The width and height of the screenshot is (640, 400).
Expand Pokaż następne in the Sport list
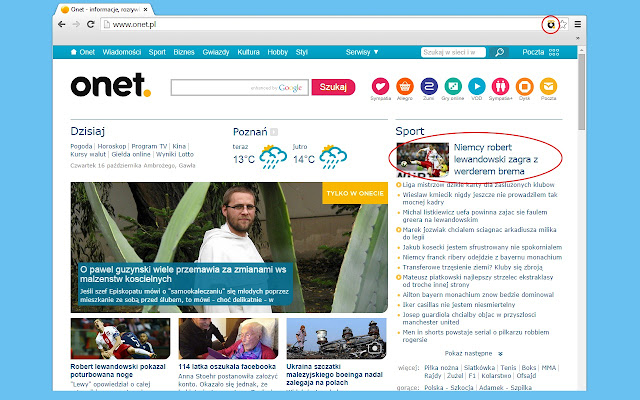click(473, 353)
